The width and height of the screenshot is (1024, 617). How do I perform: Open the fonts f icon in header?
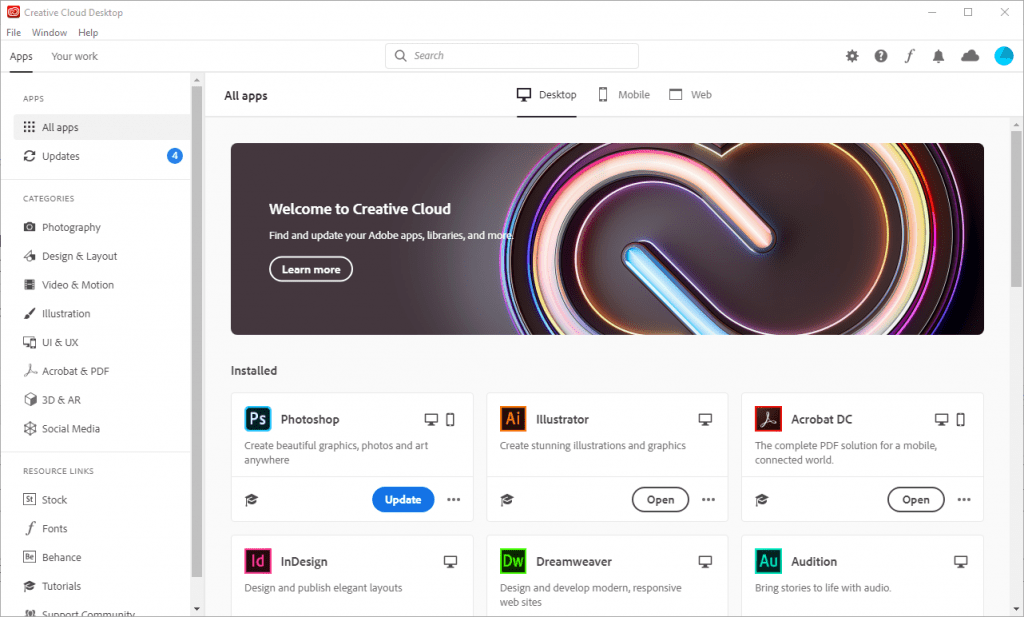tap(910, 56)
